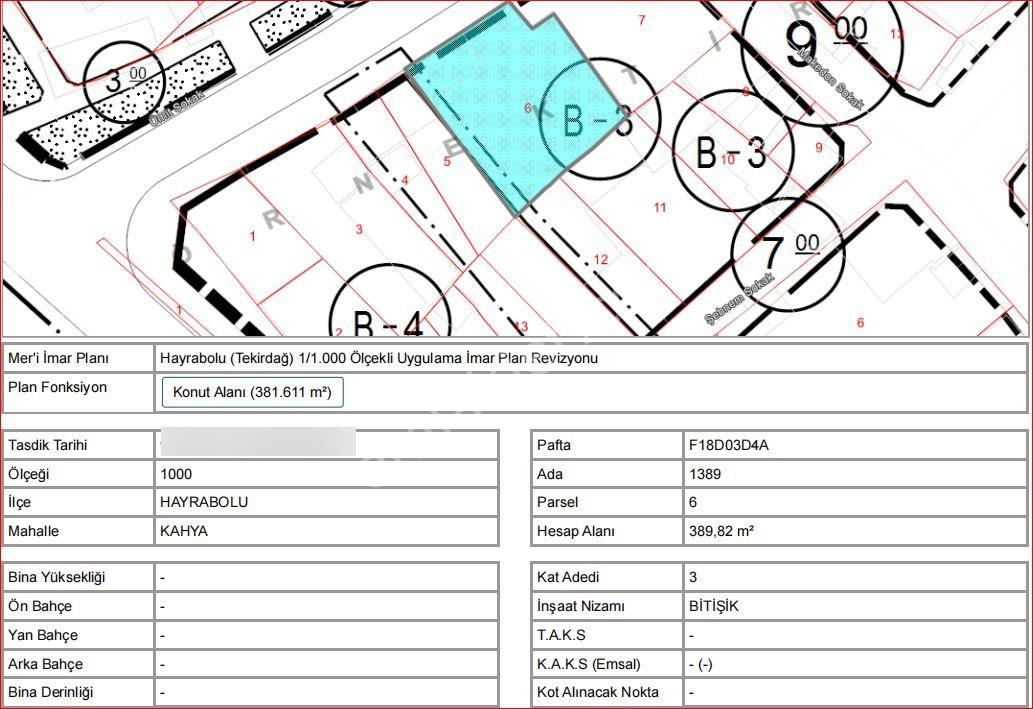
Task: Click the 'Şebnem Sokak' street label on map
Action: click(740, 298)
